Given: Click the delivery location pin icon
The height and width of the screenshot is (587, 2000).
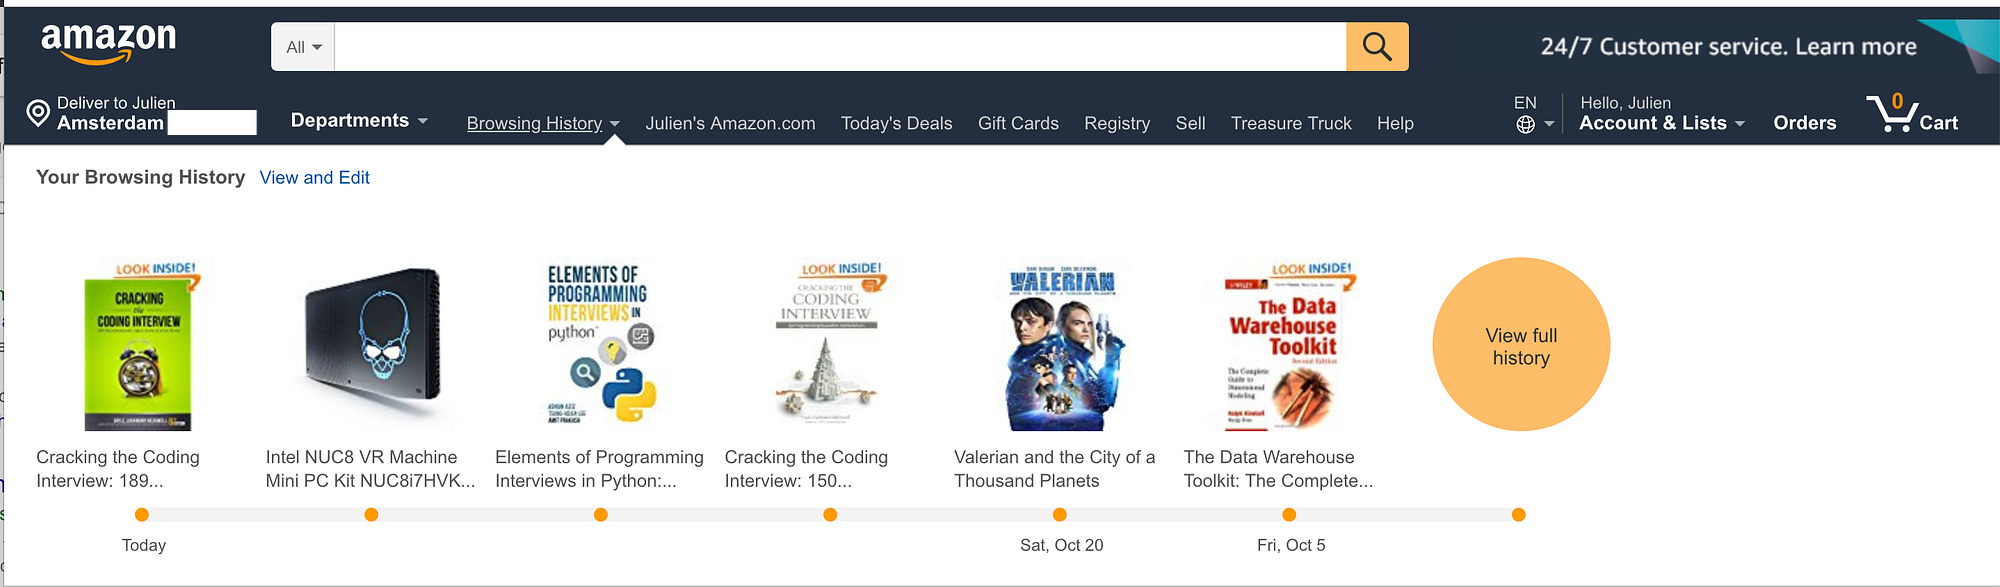Looking at the screenshot, I should (x=38, y=114).
